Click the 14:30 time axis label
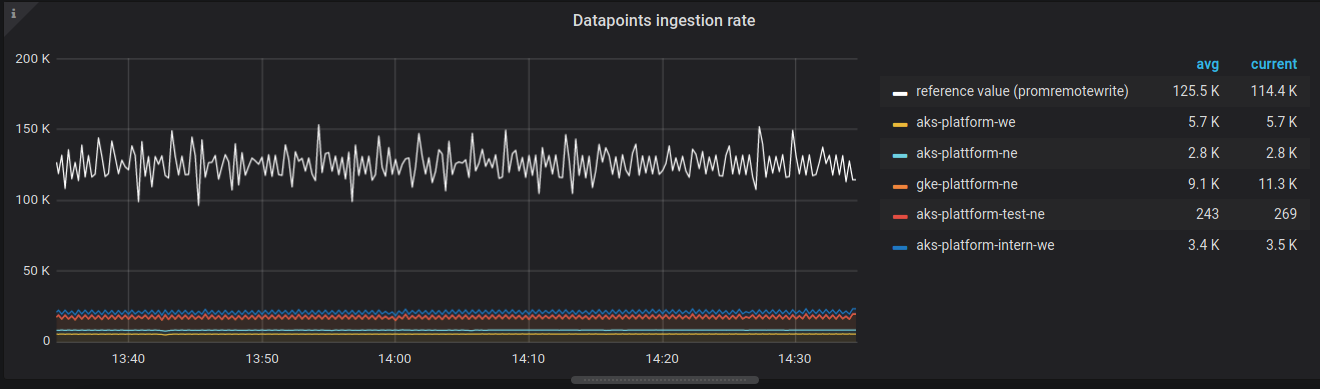This screenshot has height=389, width=1320. tap(794, 358)
